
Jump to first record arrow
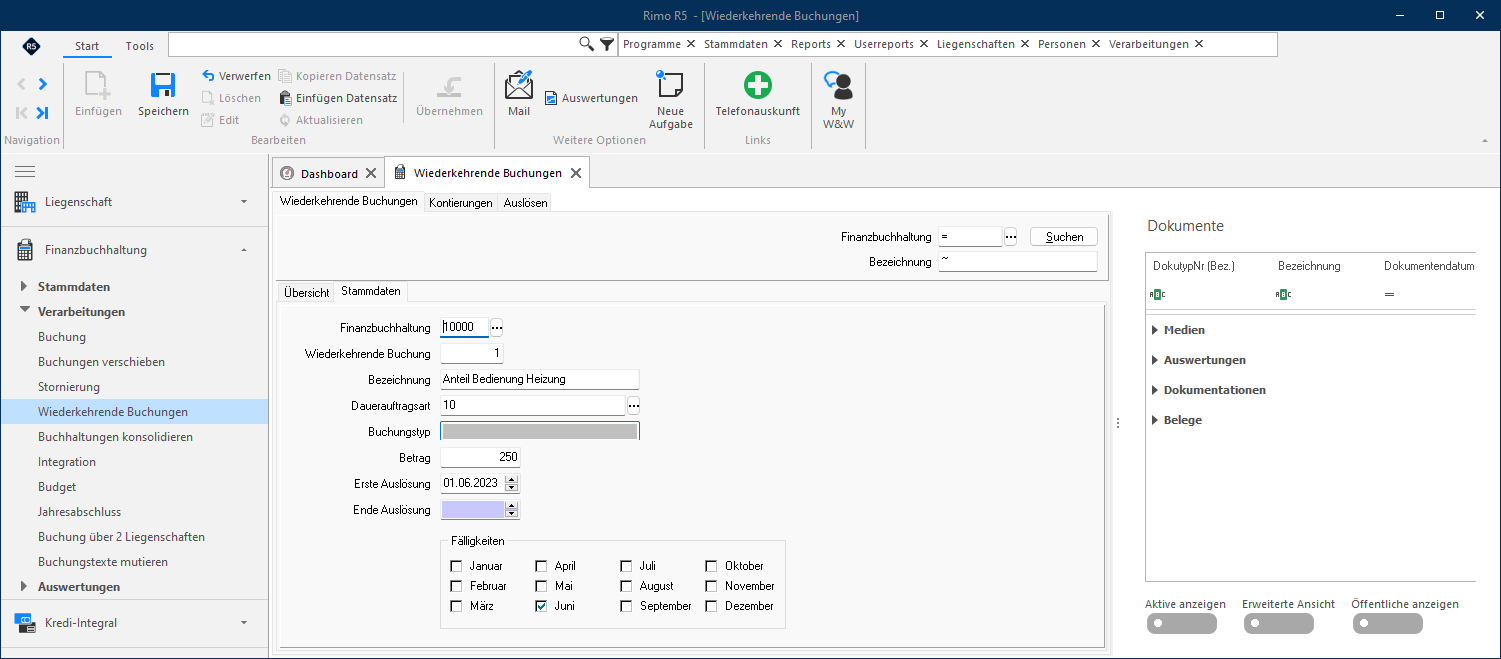pos(21,113)
